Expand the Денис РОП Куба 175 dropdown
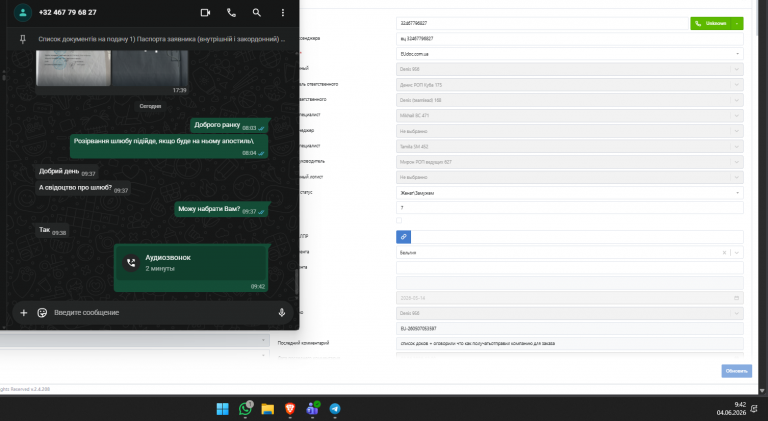This screenshot has width=768, height=421. coord(736,85)
